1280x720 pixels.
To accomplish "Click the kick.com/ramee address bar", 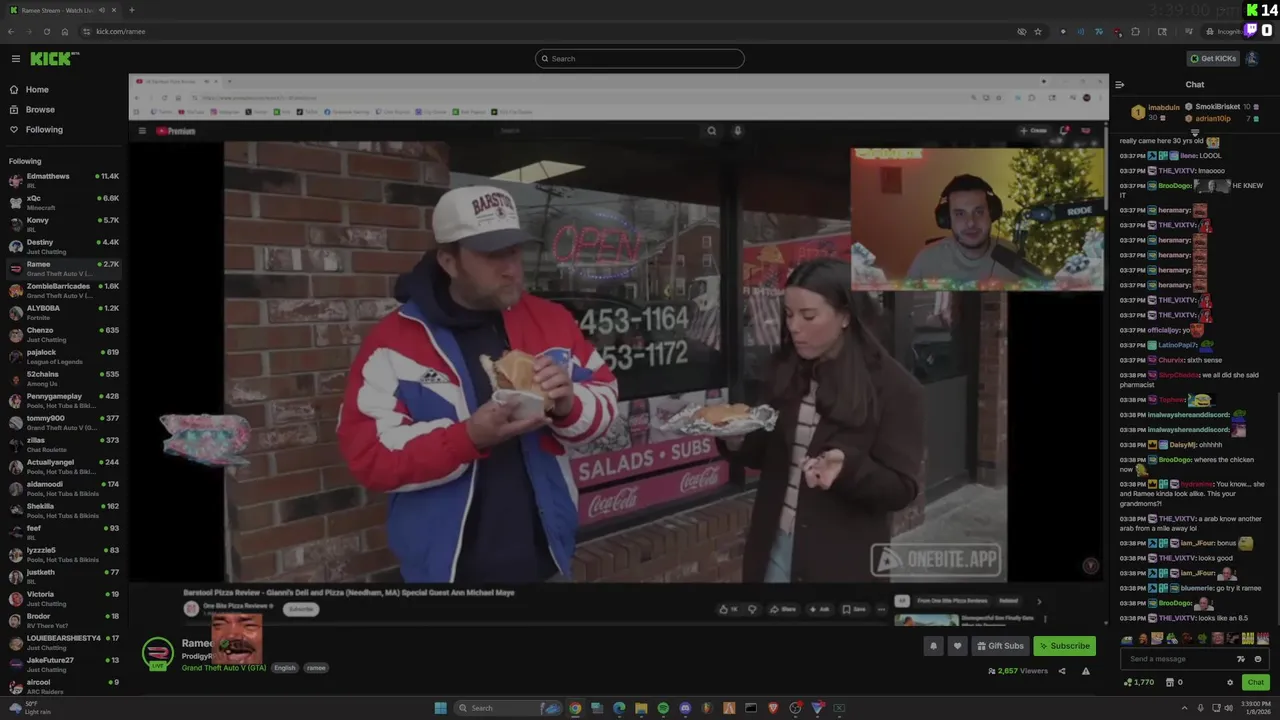I will pyautogui.click(x=121, y=31).
